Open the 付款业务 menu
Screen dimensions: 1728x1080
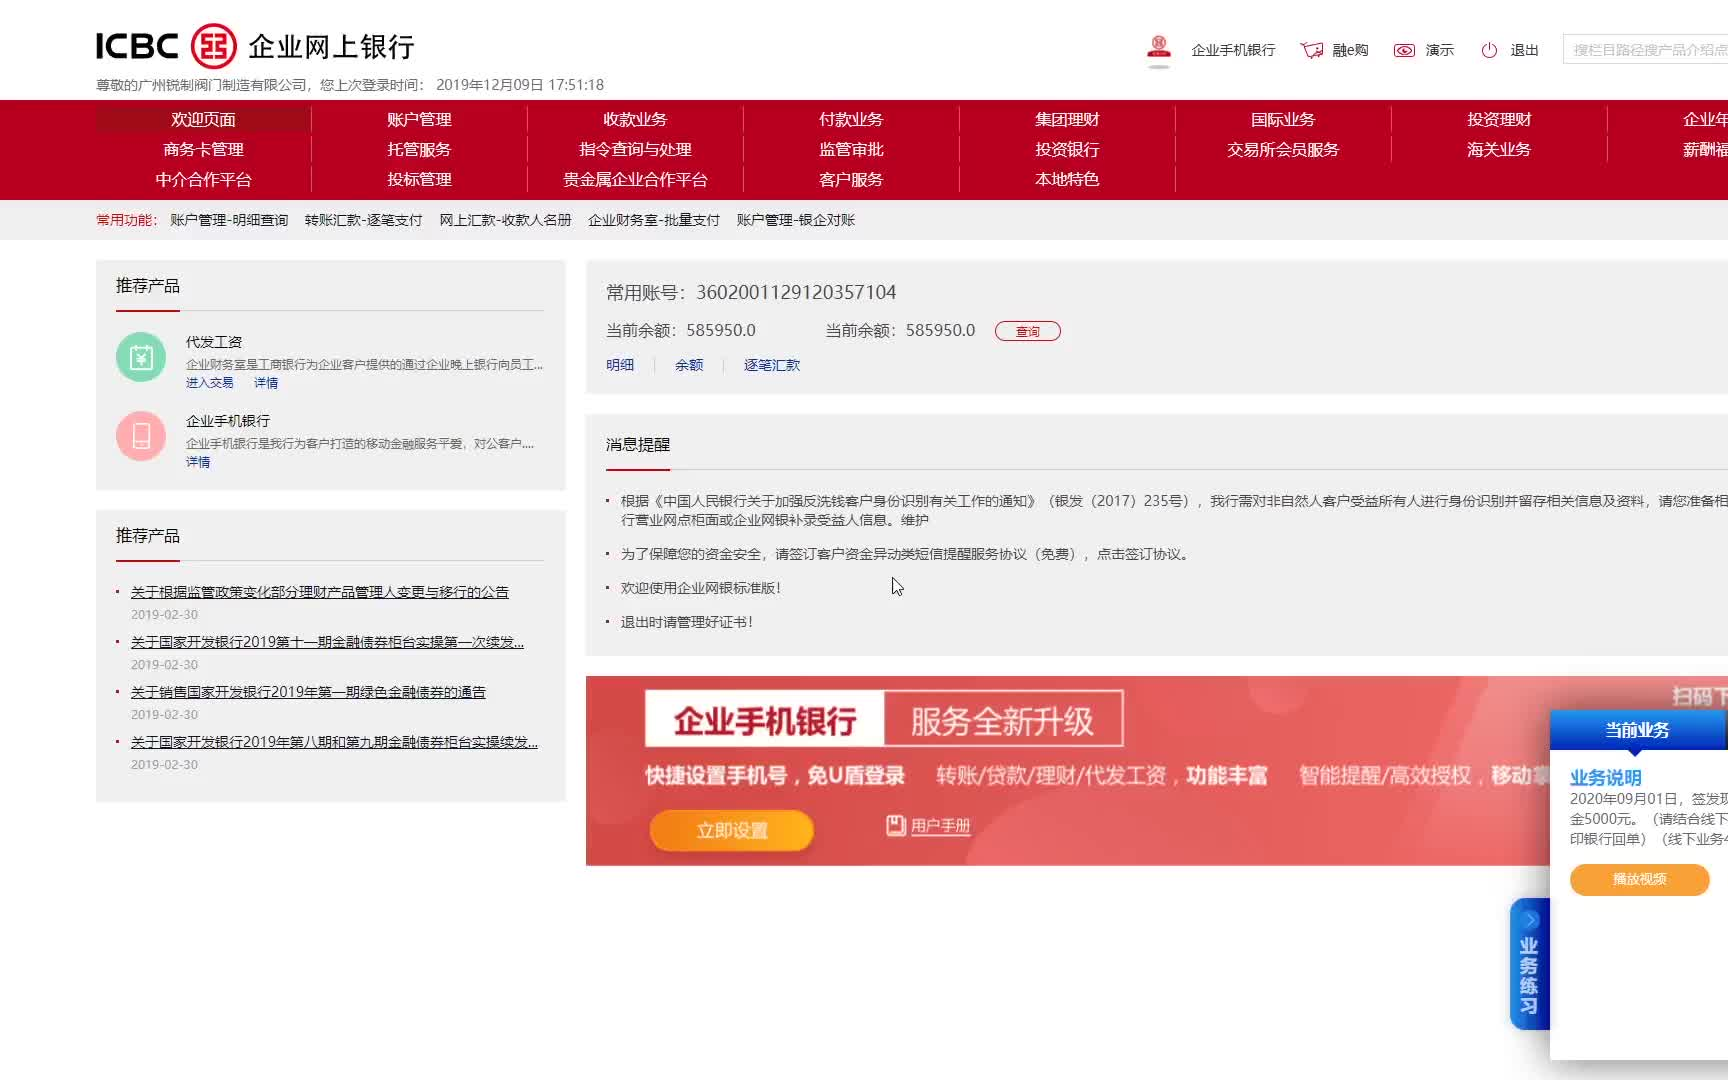click(851, 119)
